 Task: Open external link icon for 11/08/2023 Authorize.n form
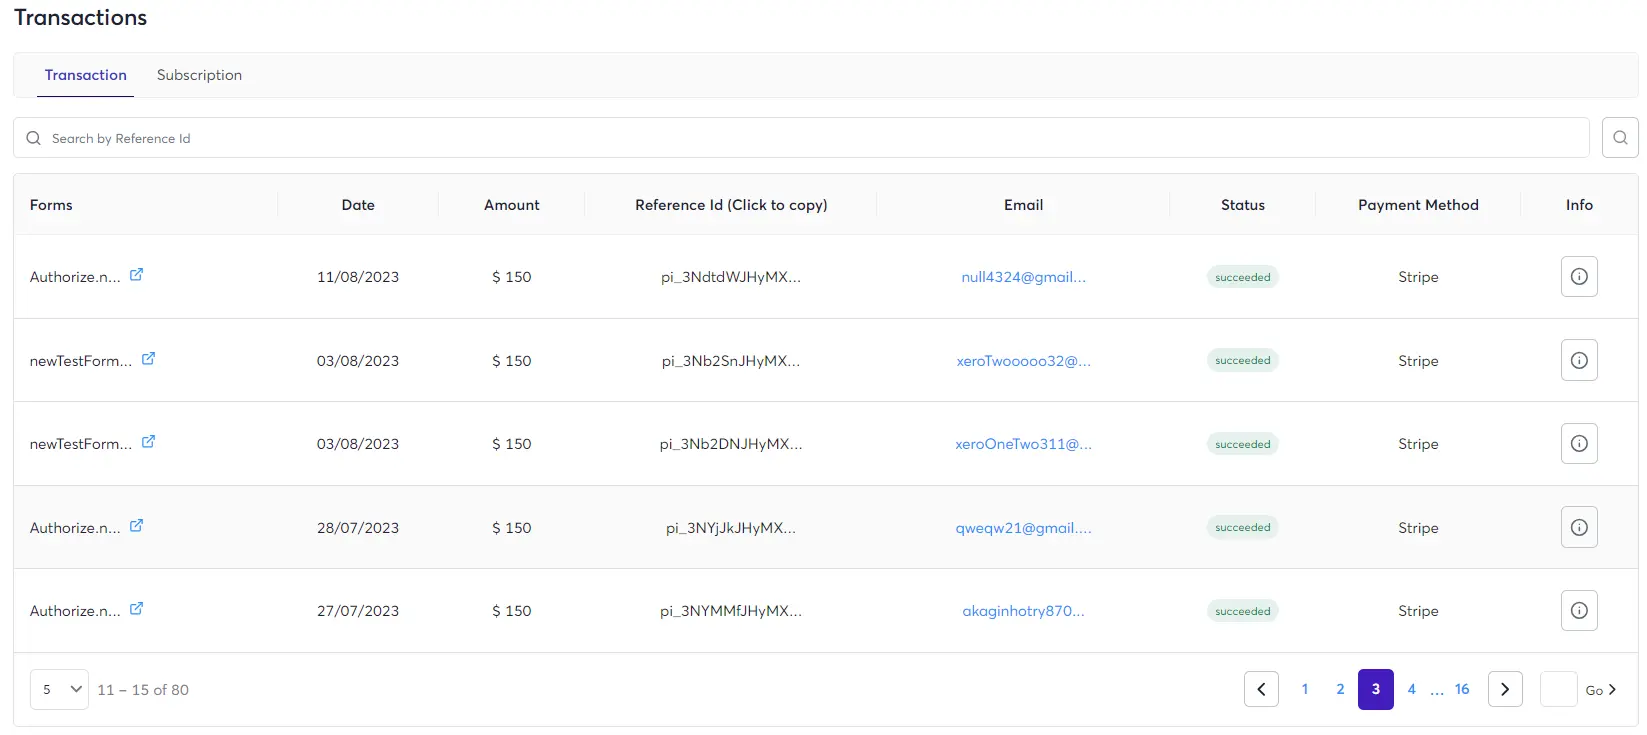tap(137, 275)
